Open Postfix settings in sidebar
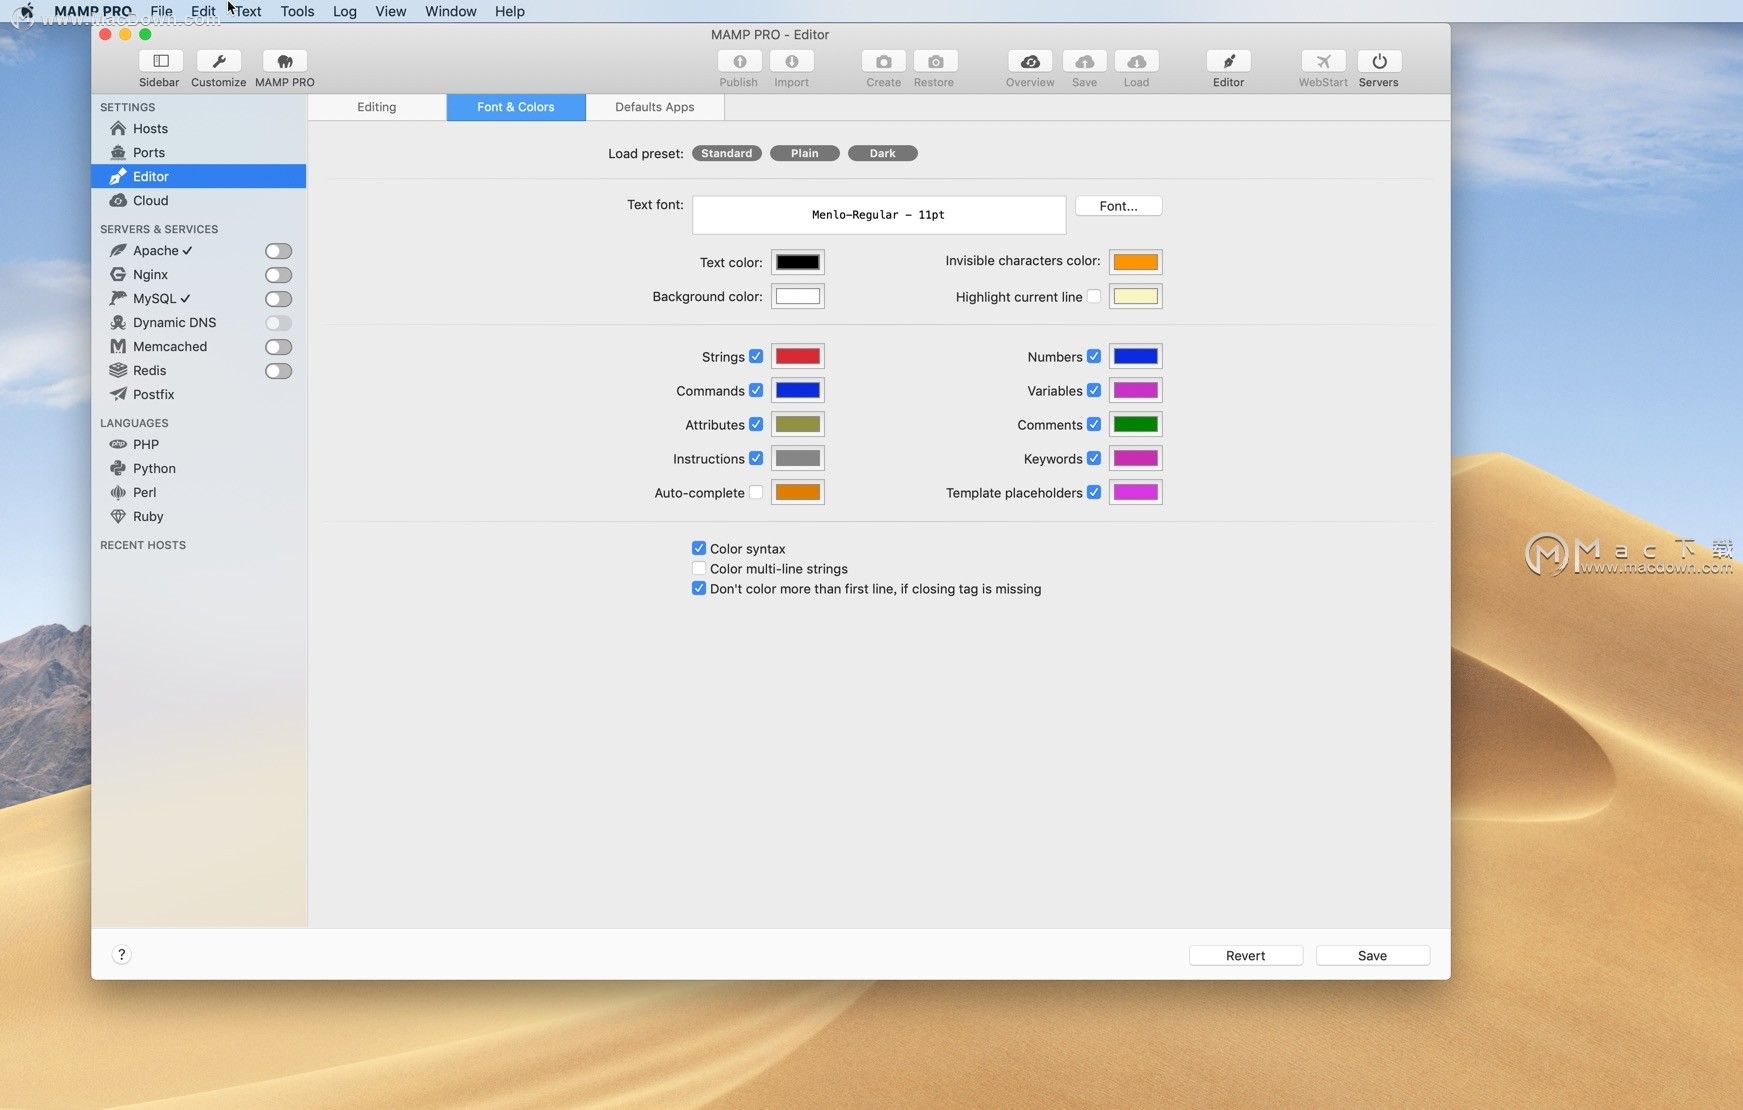1743x1110 pixels. (153, 394)
